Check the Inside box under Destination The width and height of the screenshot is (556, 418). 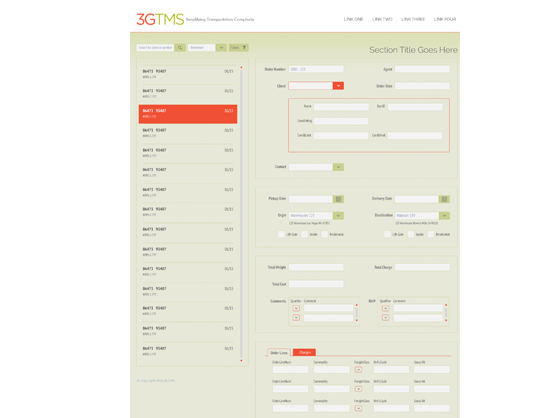click(411, 234)
